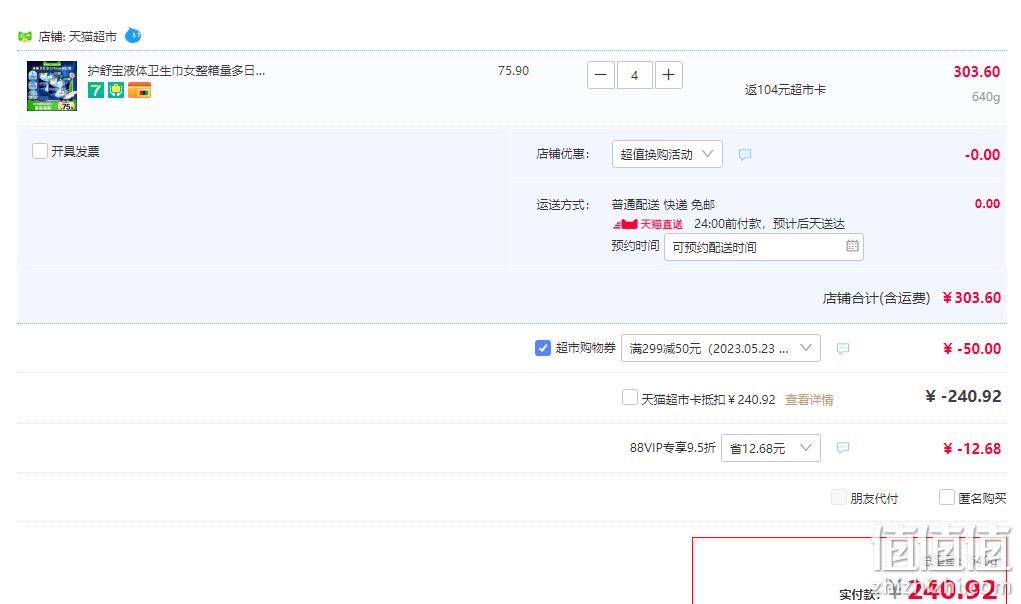Tick the 开具发票 invoice checkbox

40,151
